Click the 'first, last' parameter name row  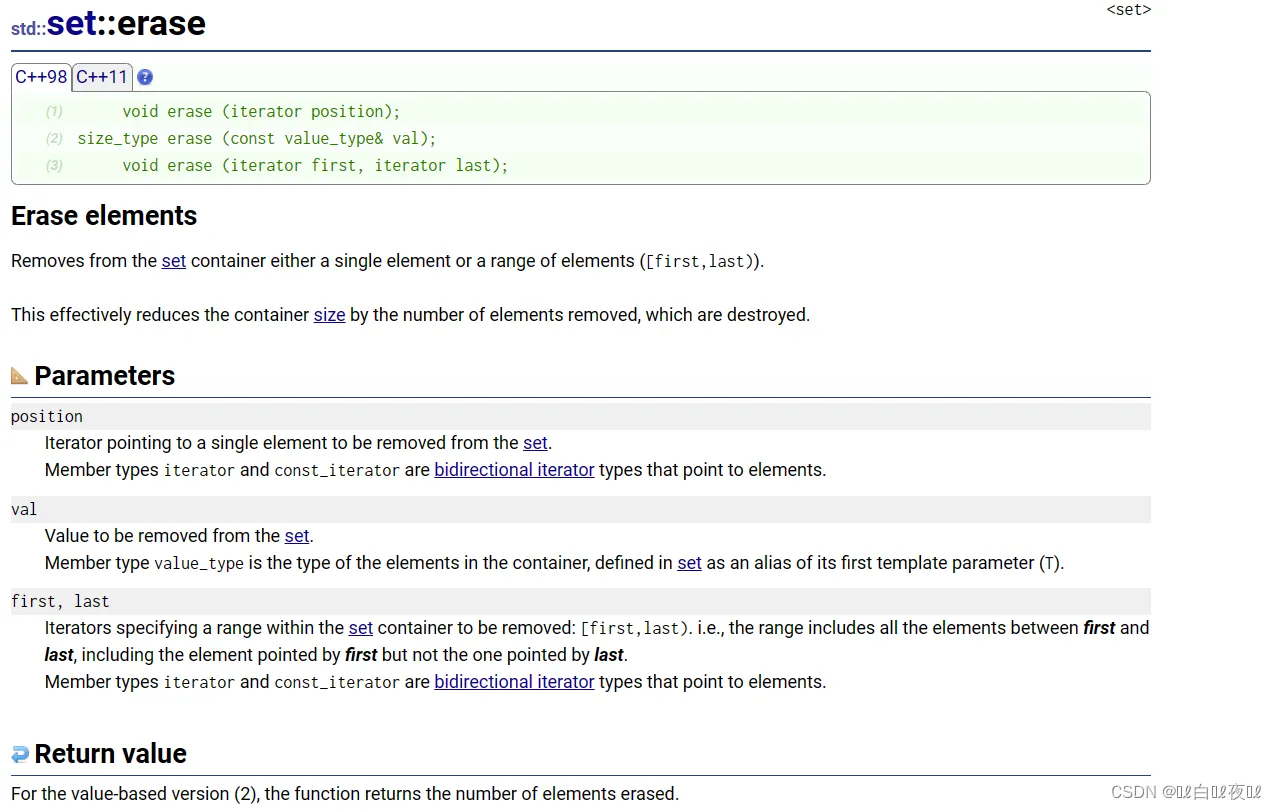60,602
